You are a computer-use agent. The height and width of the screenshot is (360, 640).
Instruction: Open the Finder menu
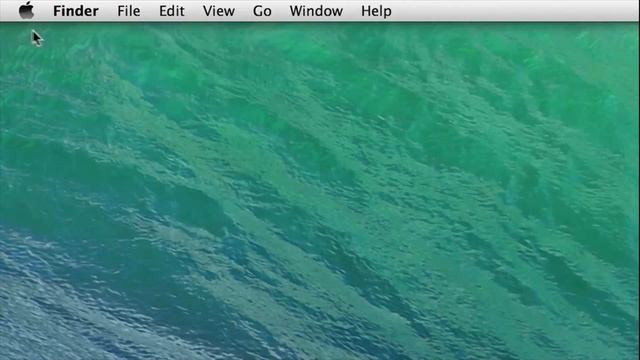(76, 11)
